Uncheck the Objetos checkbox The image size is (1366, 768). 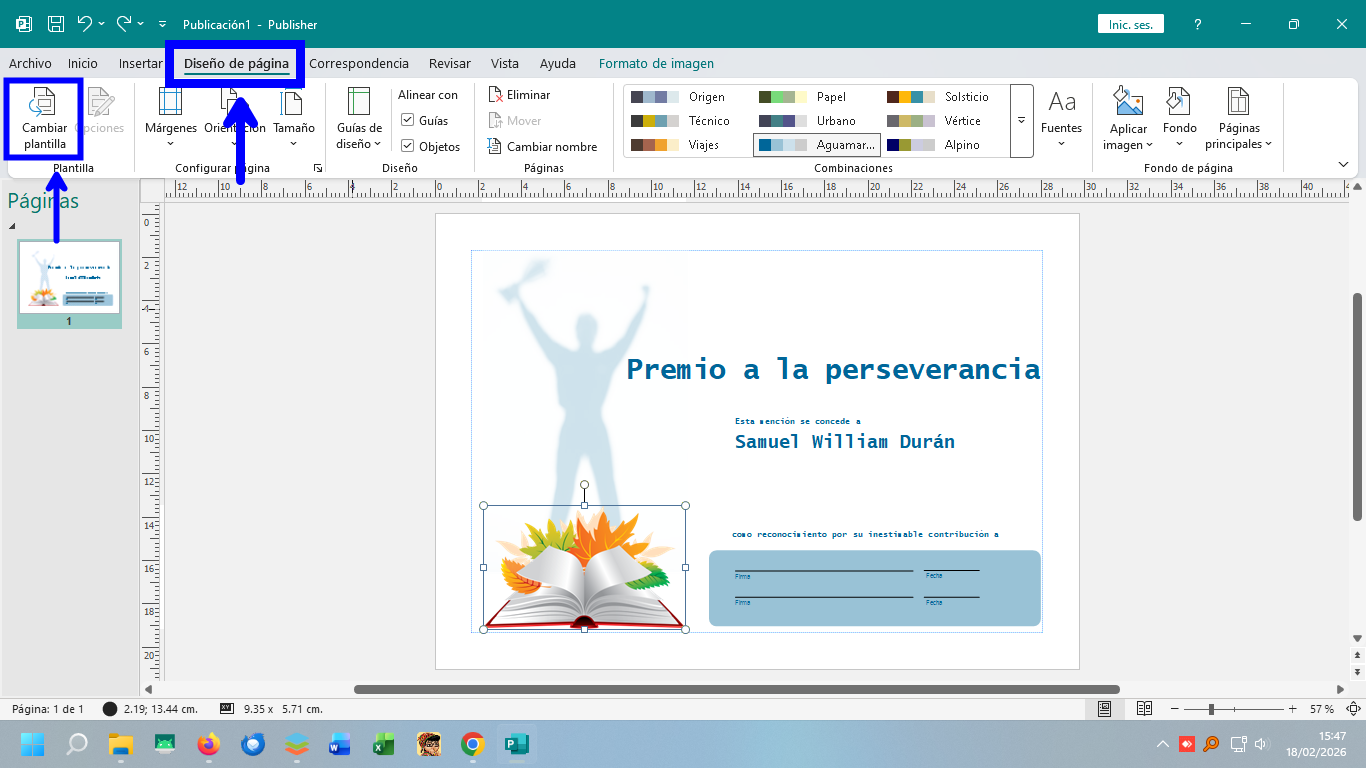pos(408,146)
